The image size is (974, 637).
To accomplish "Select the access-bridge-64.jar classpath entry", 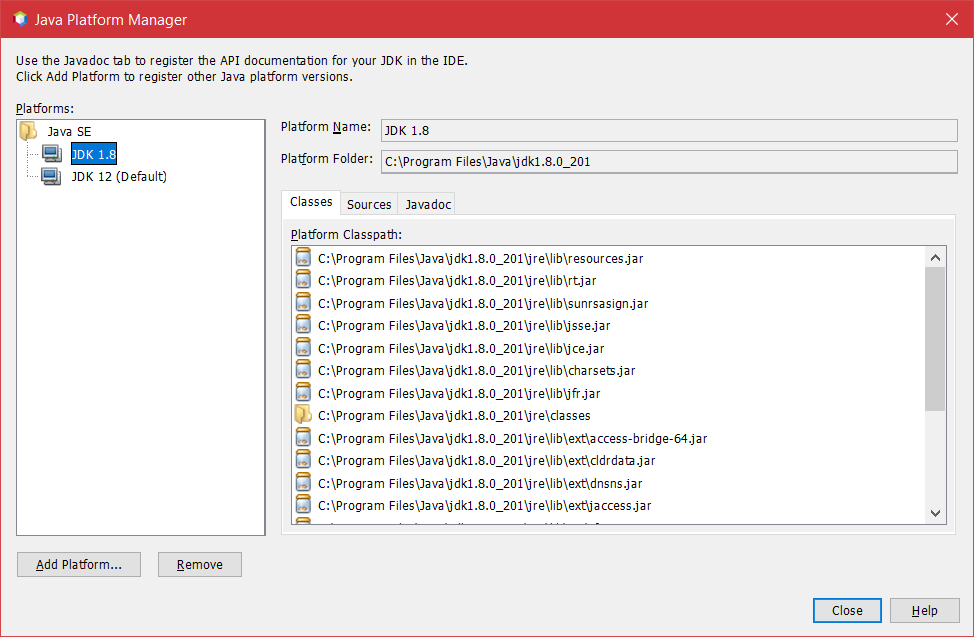I will pyautogui.click(x=512, y=438).
